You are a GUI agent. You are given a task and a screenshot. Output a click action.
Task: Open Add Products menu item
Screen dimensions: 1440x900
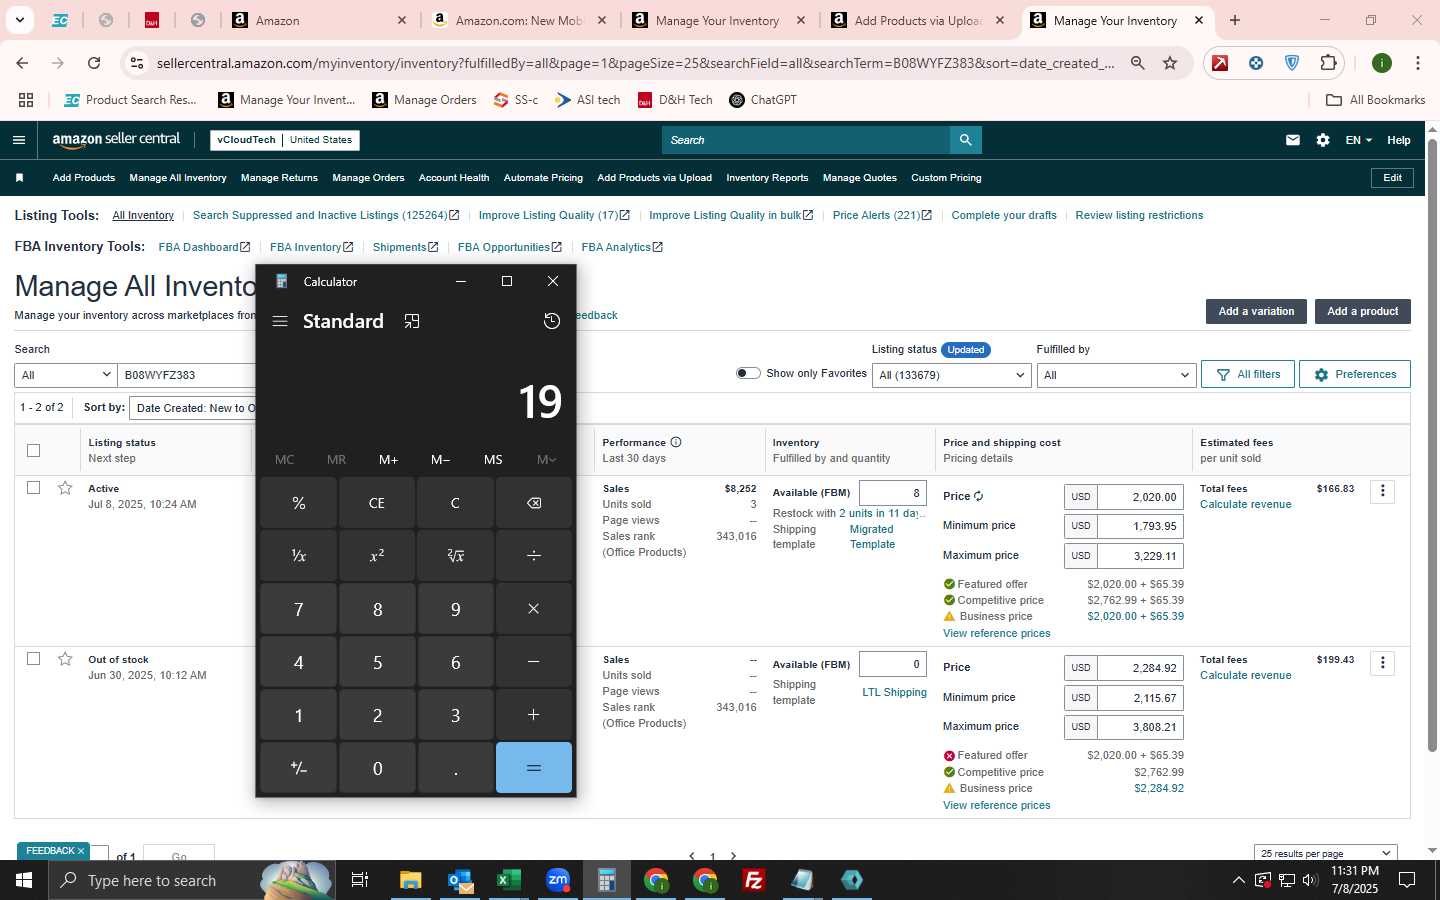(83, 178)
